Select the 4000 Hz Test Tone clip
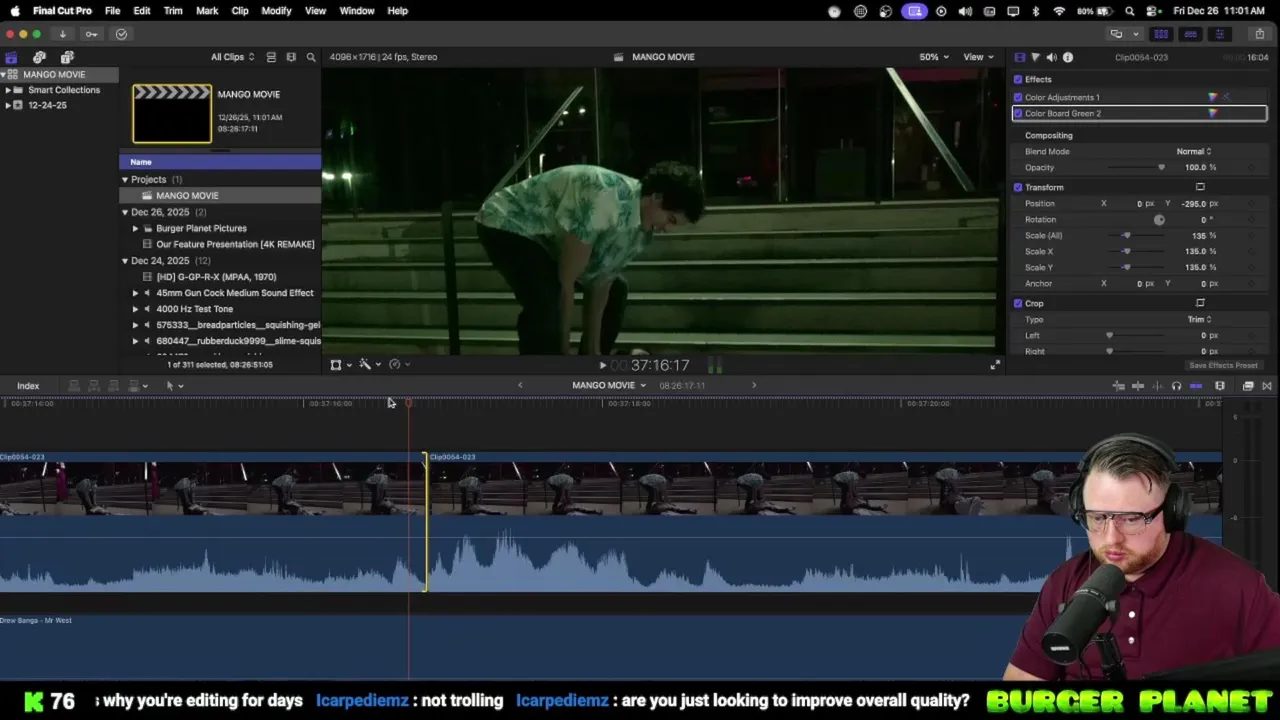This screenshot has height=720, width=1280. [x=194, y=309]
